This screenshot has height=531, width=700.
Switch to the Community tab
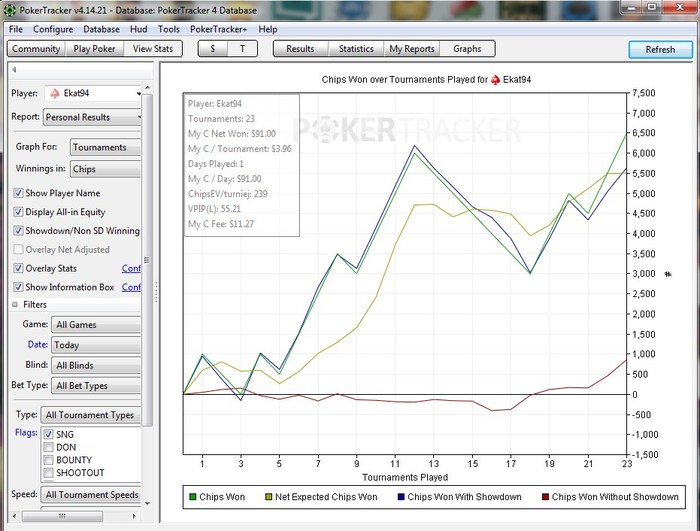click(36, 49)
